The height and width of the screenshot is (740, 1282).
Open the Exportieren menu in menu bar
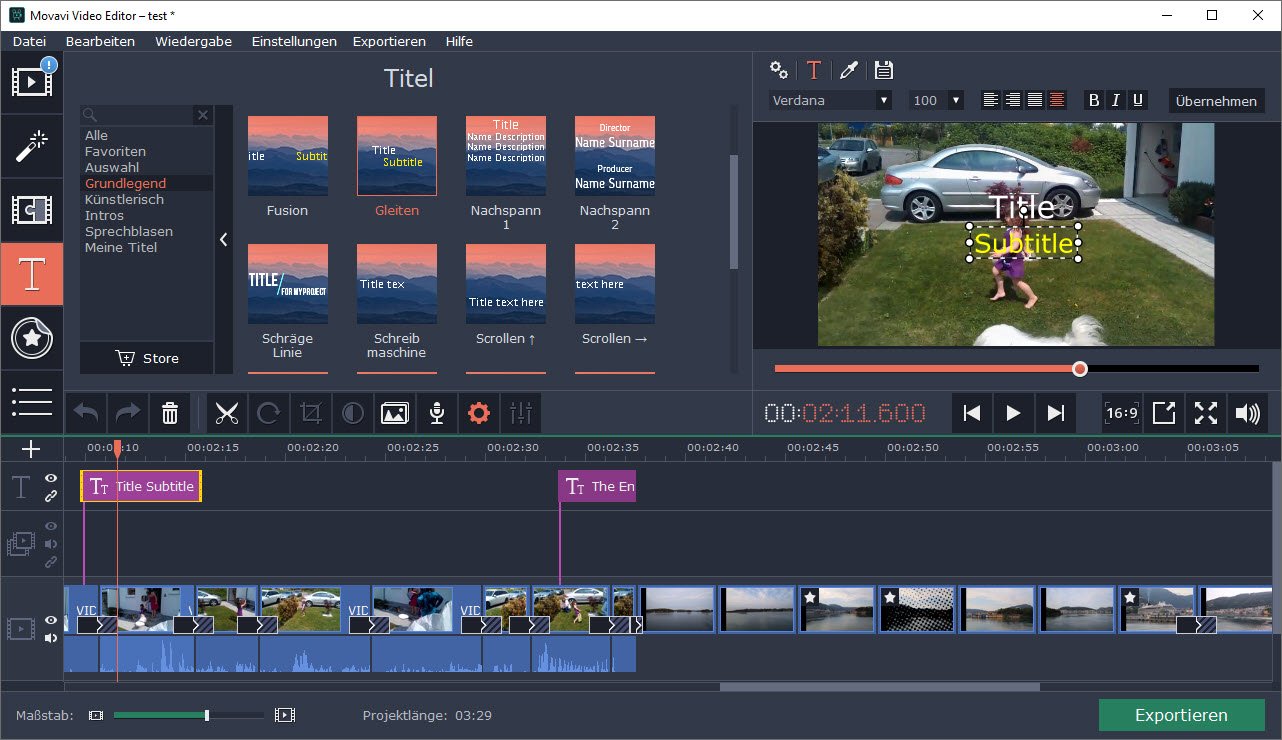click(389, 41)
